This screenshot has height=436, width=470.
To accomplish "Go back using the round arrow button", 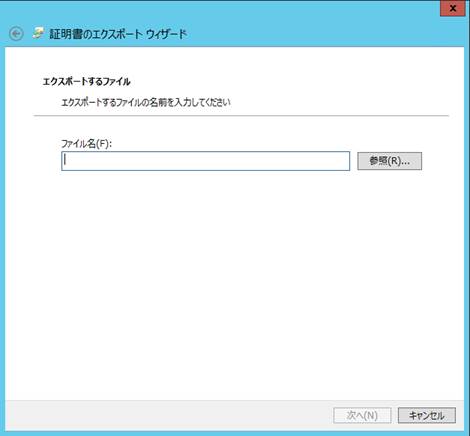I will [x=16, y=34].
